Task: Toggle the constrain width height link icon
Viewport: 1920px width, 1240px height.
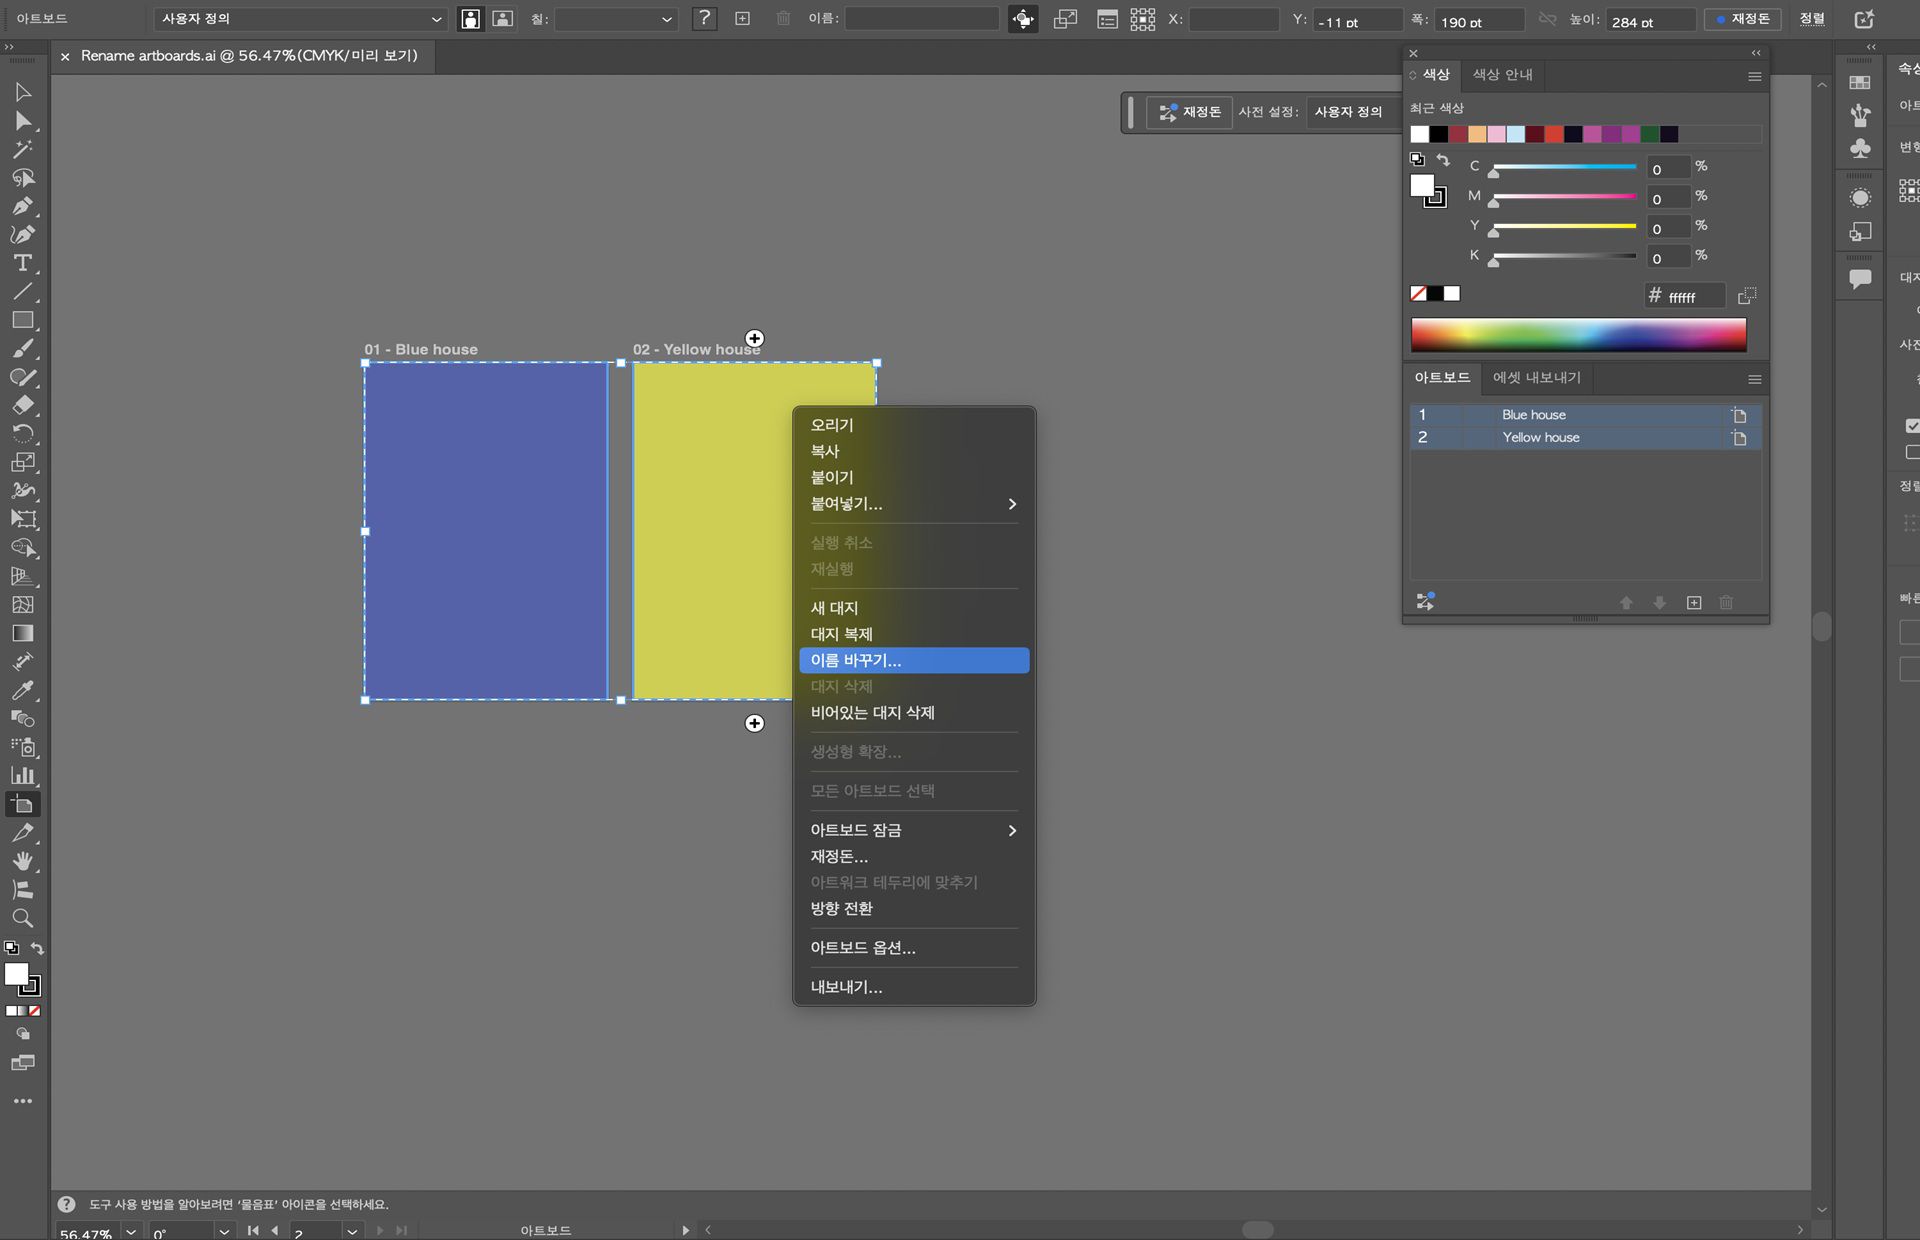Action: click(x=1547, y=19)
